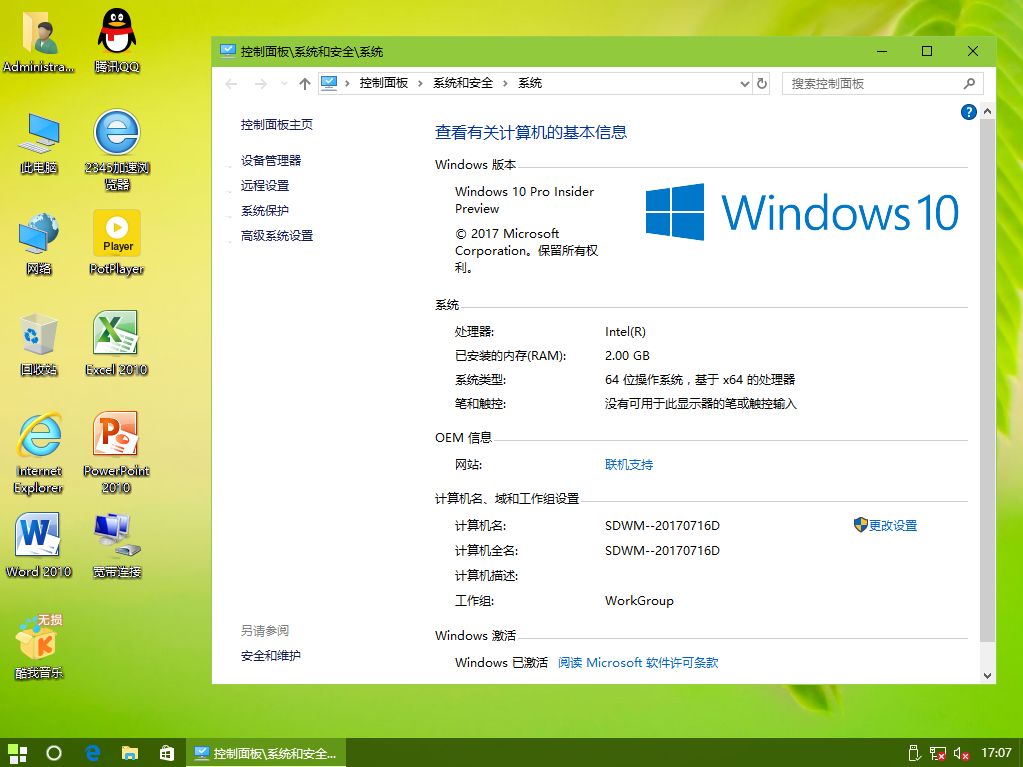Expand the address bar history dropdown
Viewport: 1023px width, 767px height.
(x=744, y=83)
